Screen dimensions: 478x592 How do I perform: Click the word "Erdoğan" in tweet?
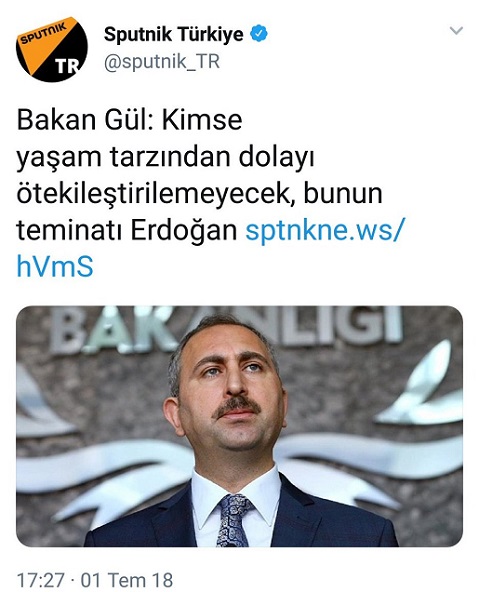click(x=183, y=230)
